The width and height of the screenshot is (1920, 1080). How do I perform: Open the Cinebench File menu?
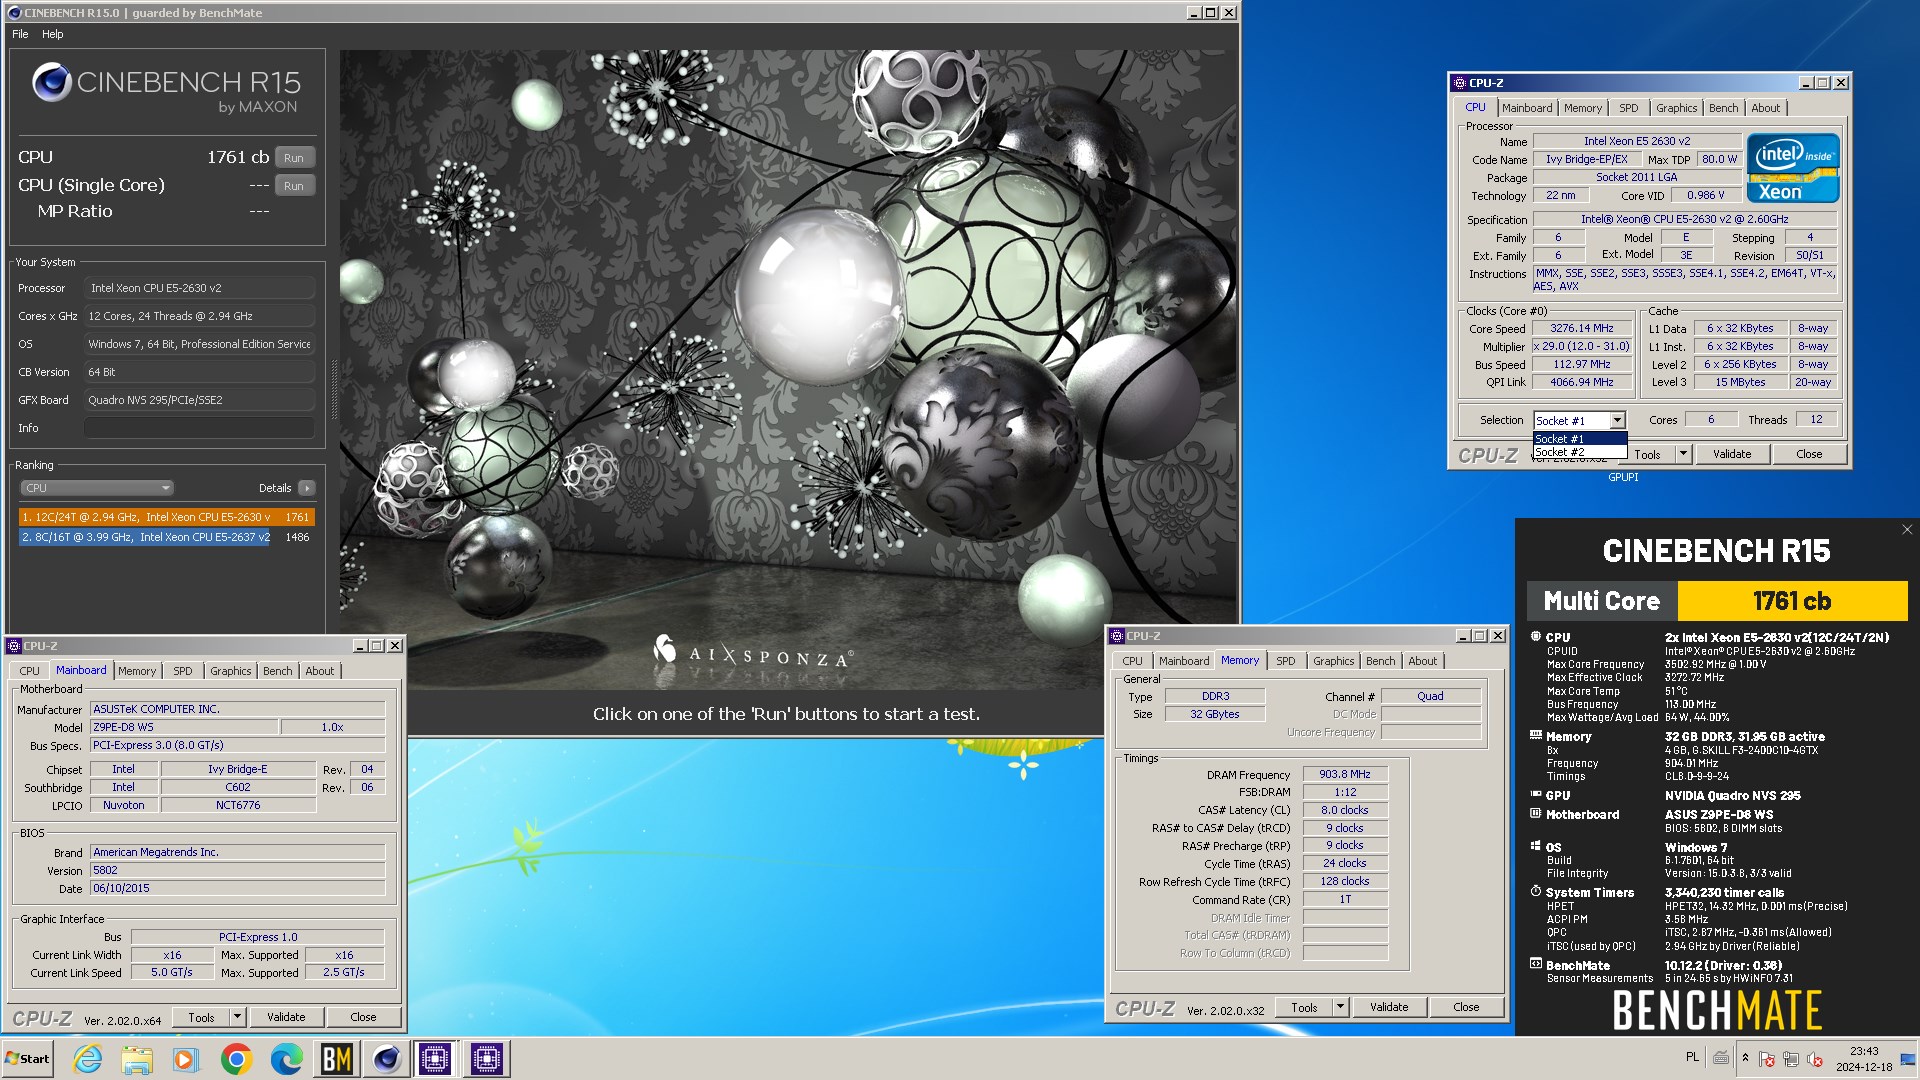tap(20, 34)
